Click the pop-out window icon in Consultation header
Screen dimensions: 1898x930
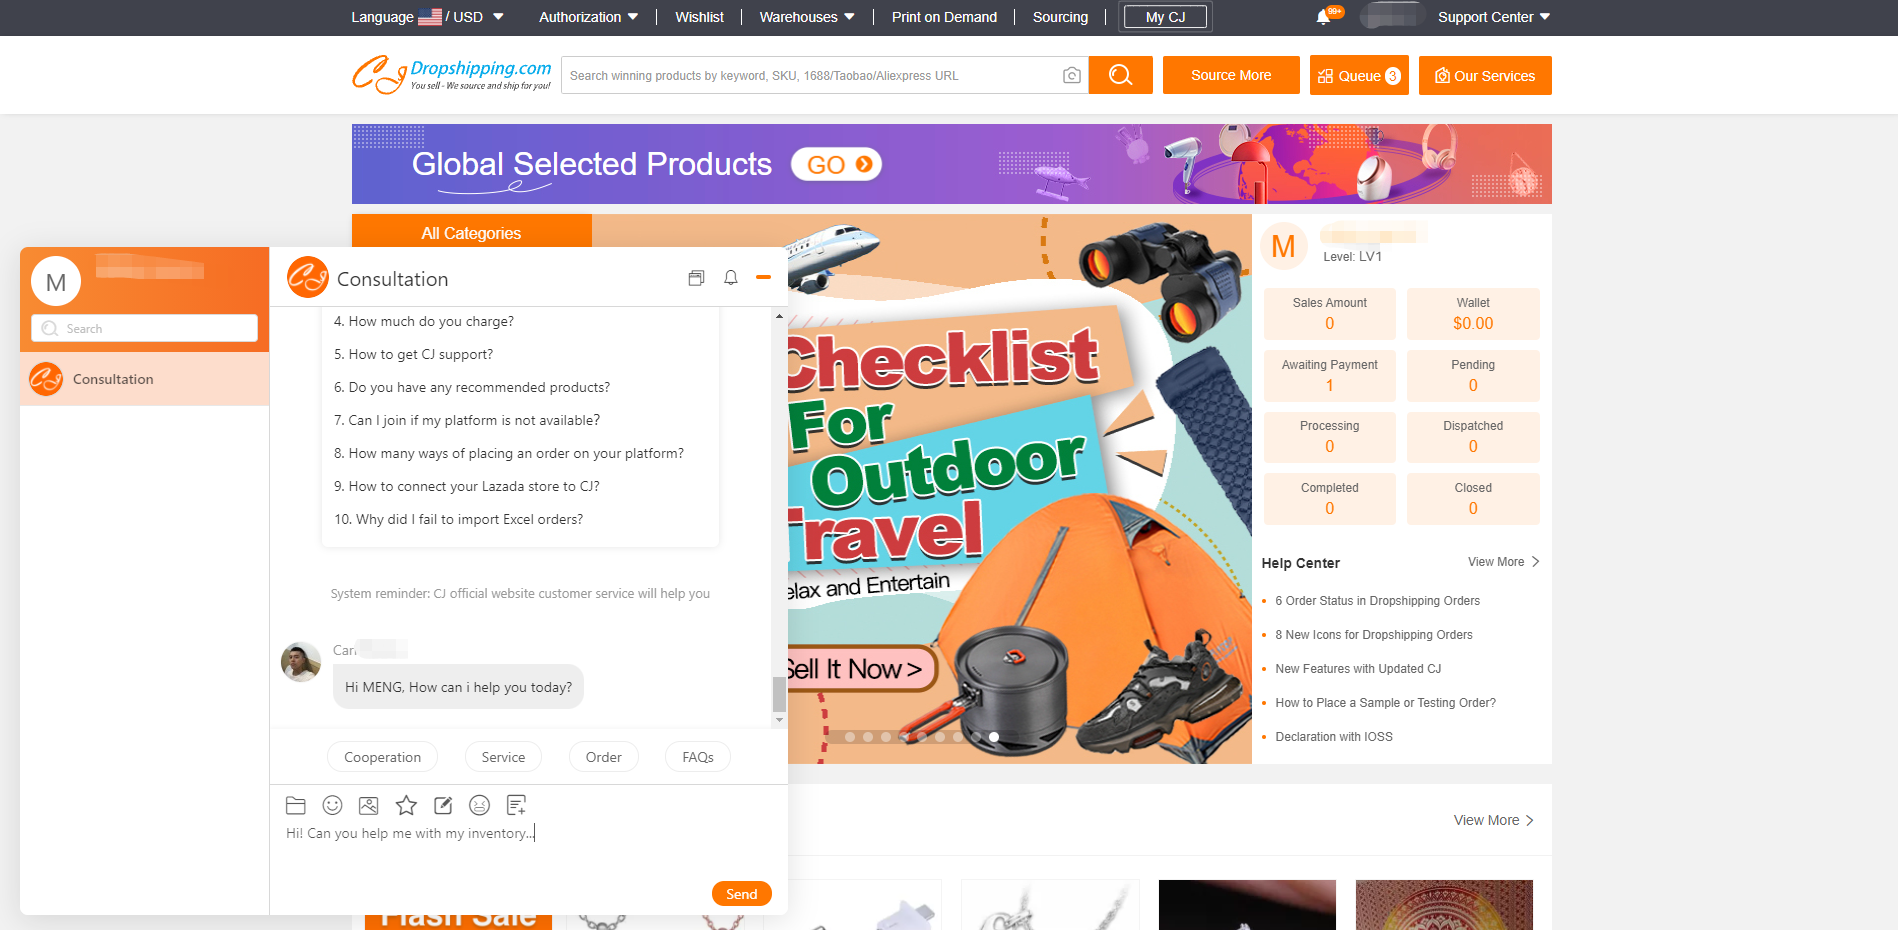click(x=696, y=278)
